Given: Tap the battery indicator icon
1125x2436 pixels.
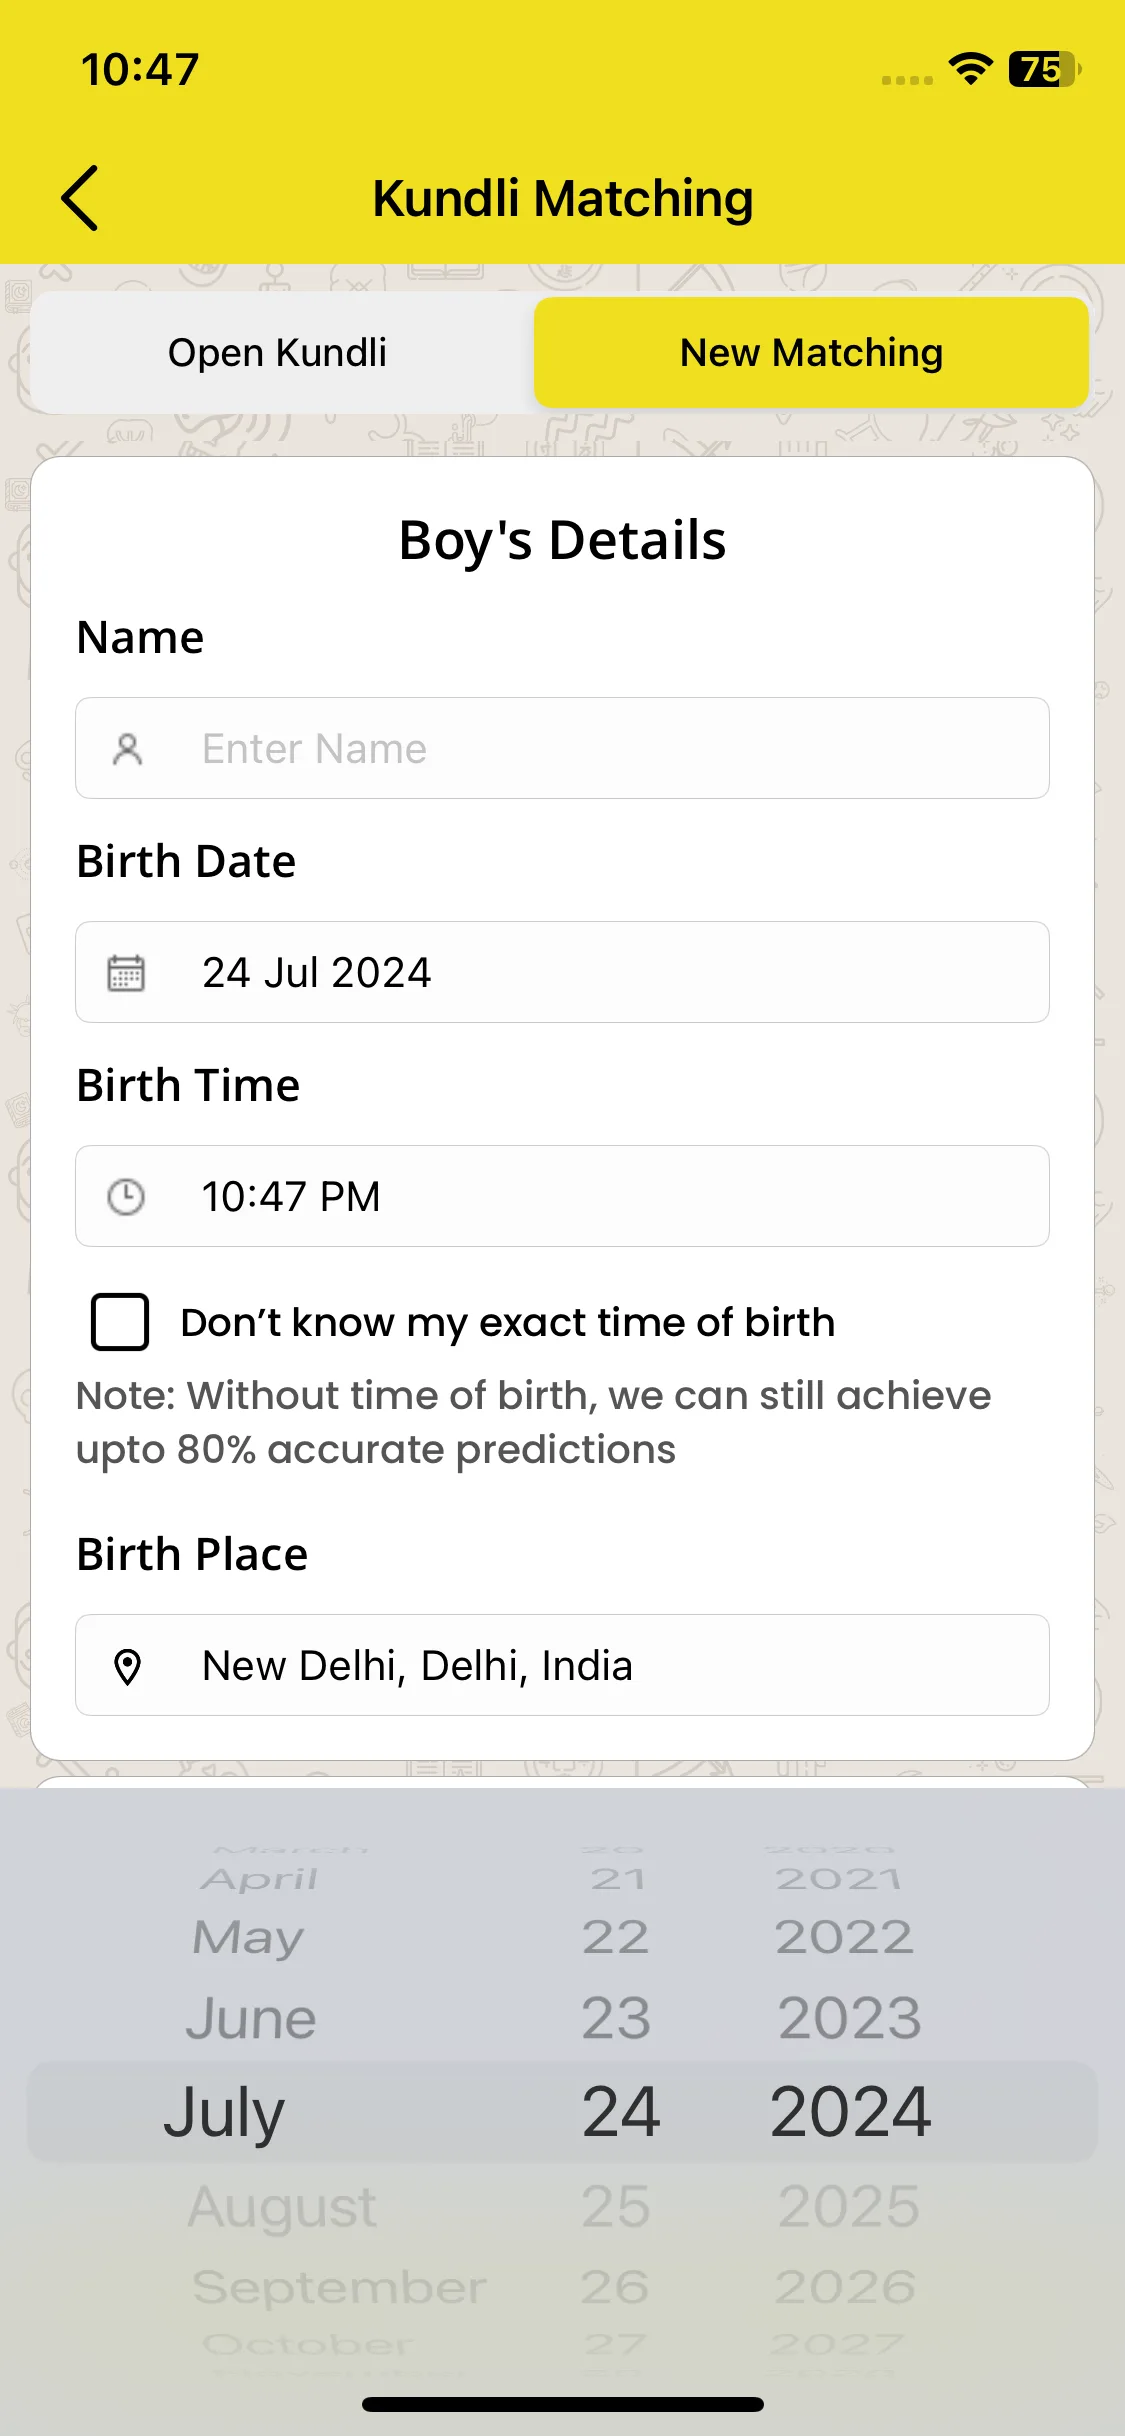Looking at the screenshot, I should click(x=1045, y=69).
